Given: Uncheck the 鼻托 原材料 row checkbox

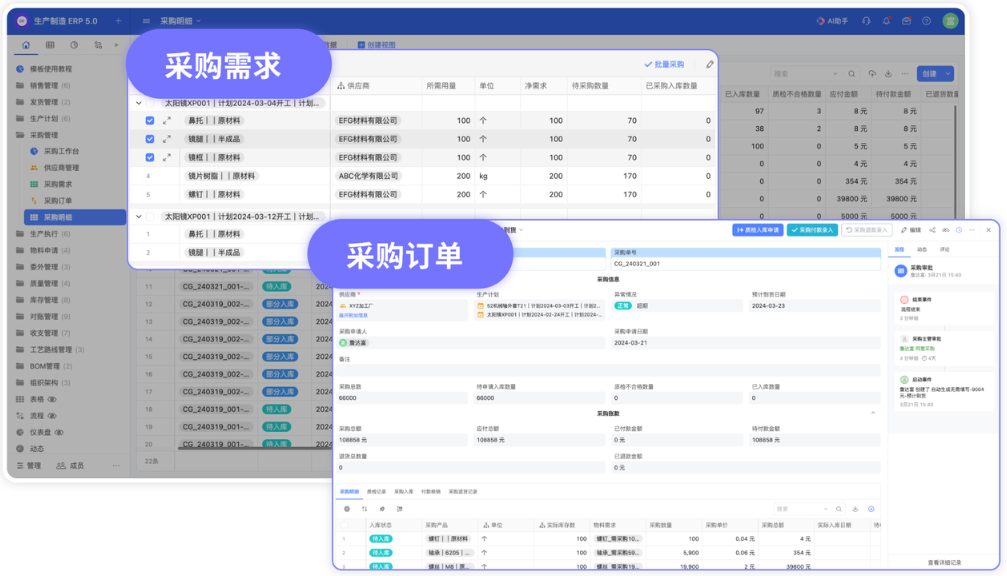Looking at the screenshot, I should 150,121.
